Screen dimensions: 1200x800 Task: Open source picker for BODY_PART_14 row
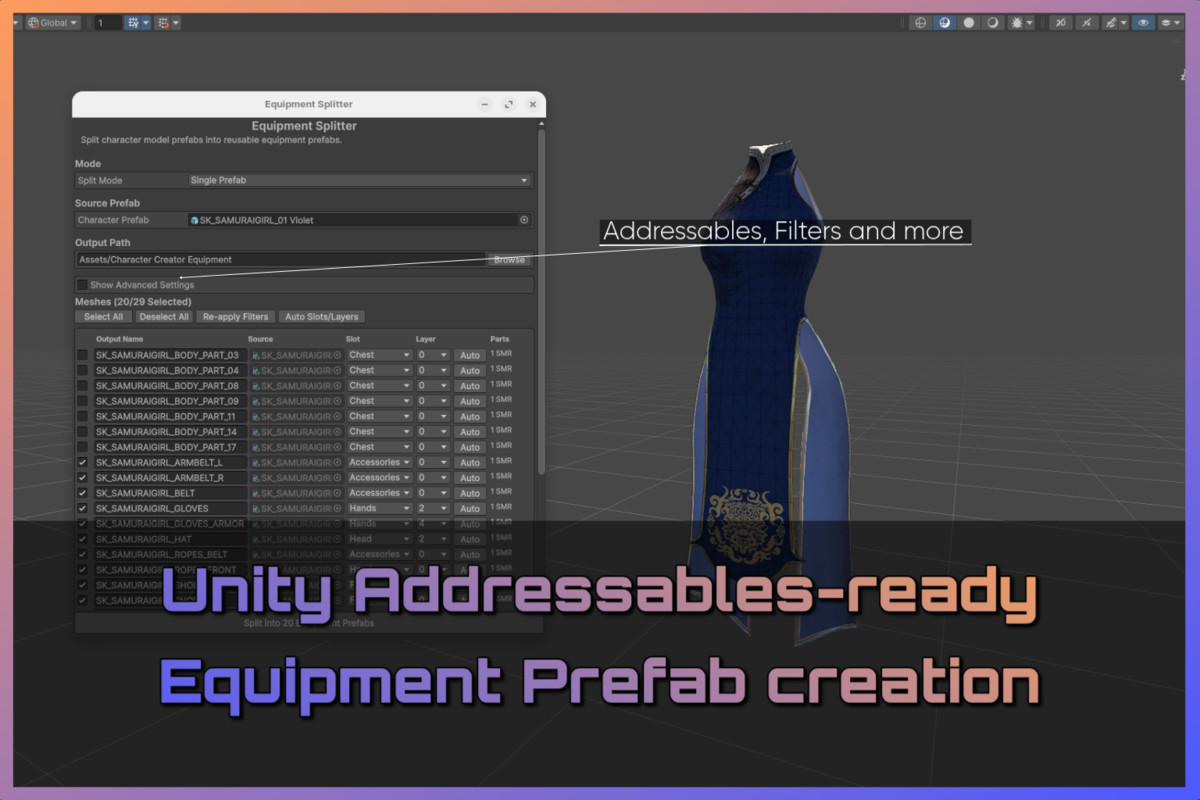click(338, 432)
